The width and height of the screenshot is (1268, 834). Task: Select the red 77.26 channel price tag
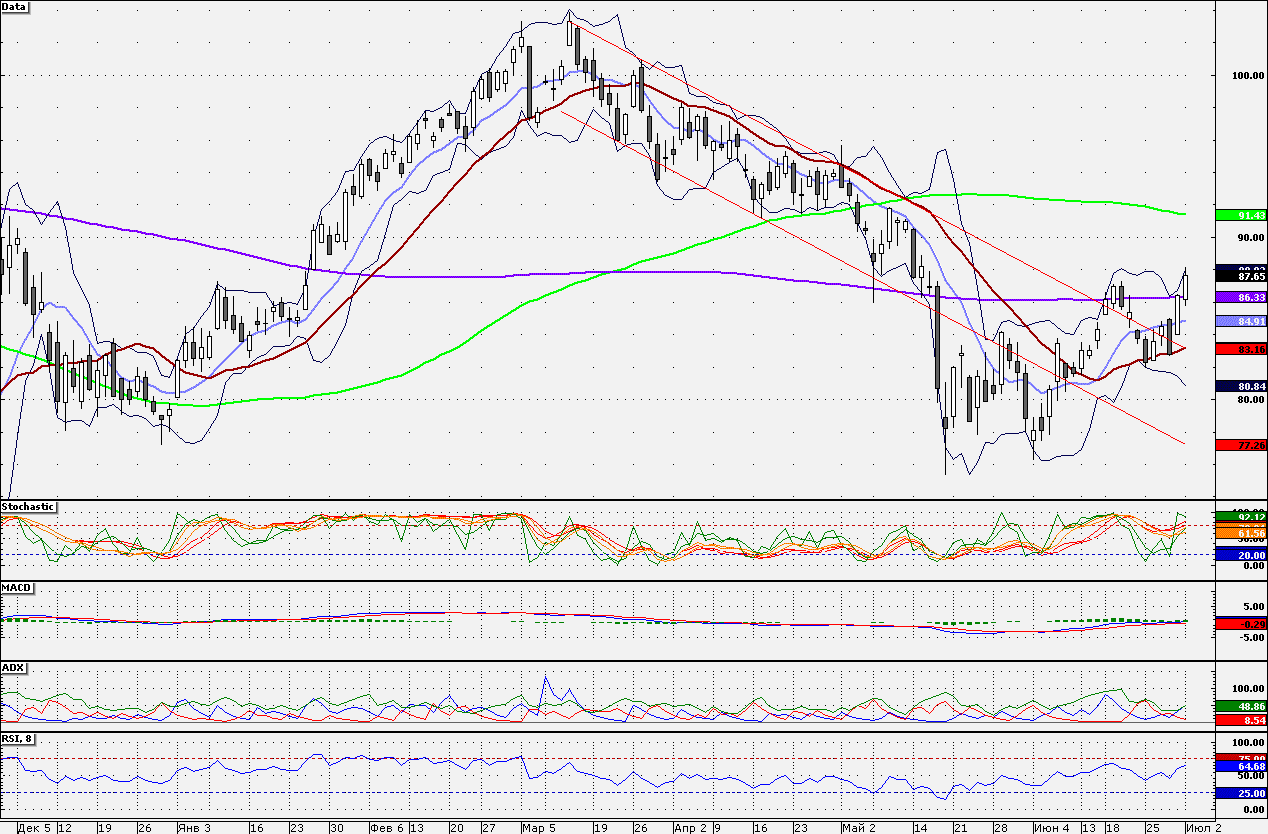(x=1240, y=444)
